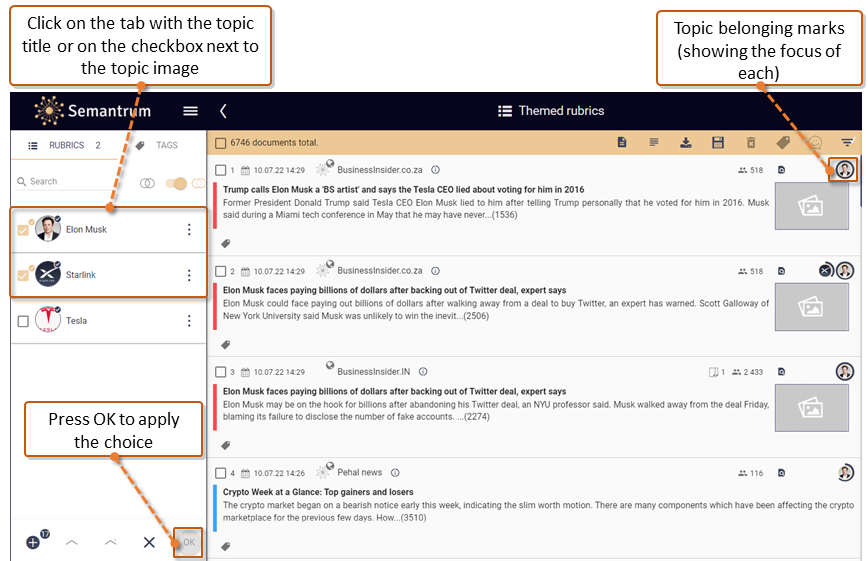868x561 pixels.
Task: Click the smiley sentiment icon in the toolbar
Action: [x=815, y=143]
